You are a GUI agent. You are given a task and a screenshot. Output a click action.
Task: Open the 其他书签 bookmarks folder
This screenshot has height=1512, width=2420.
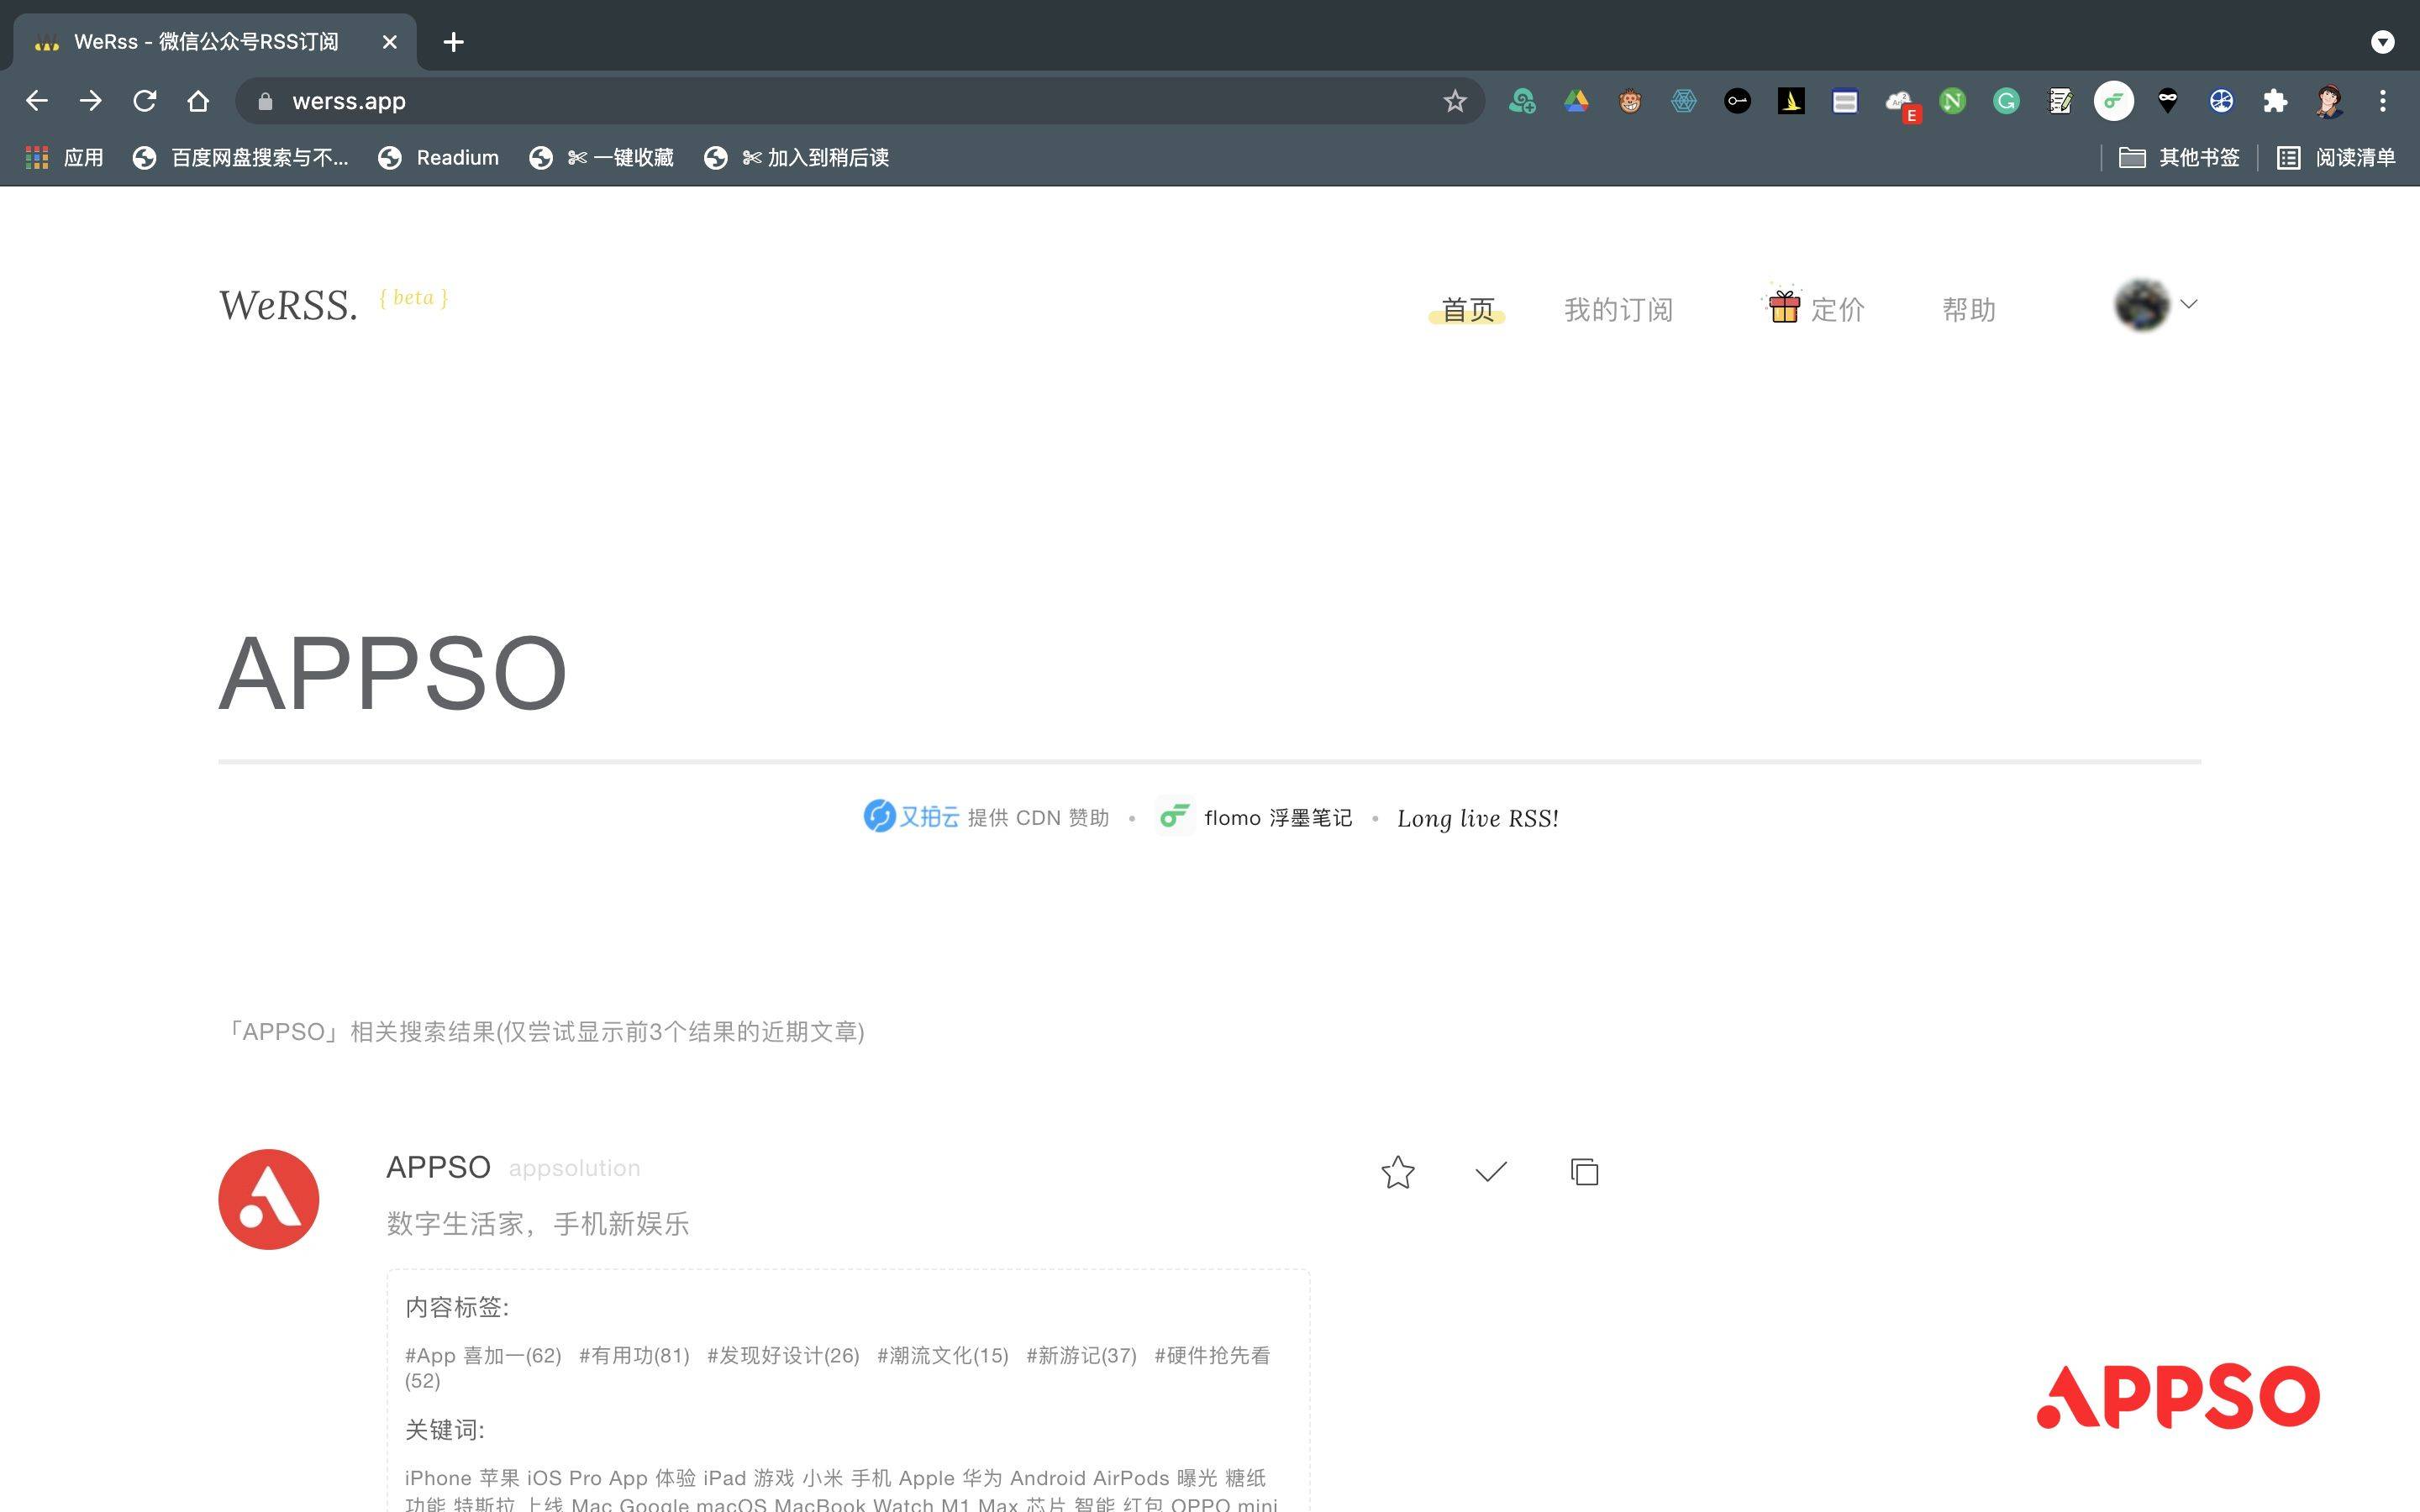click(2180, 157)
